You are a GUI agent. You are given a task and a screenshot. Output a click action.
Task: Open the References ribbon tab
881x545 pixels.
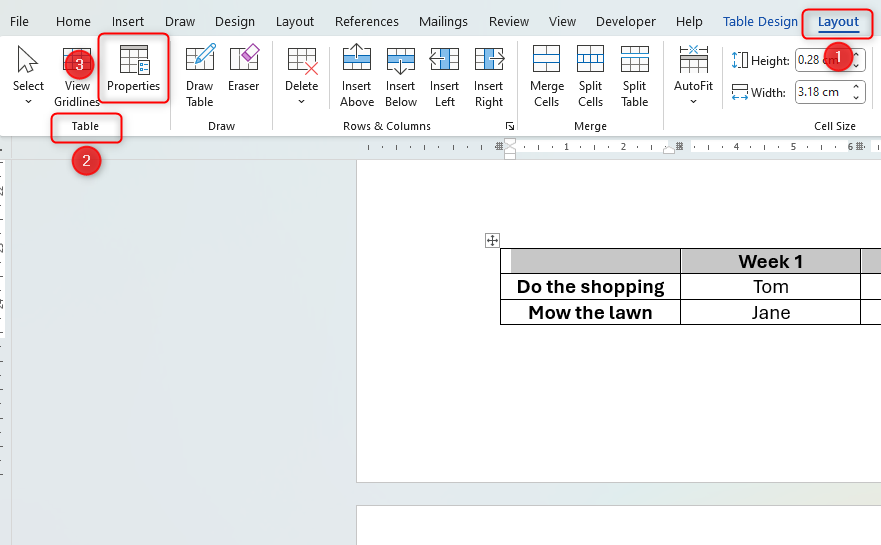(x=366, y=21)
